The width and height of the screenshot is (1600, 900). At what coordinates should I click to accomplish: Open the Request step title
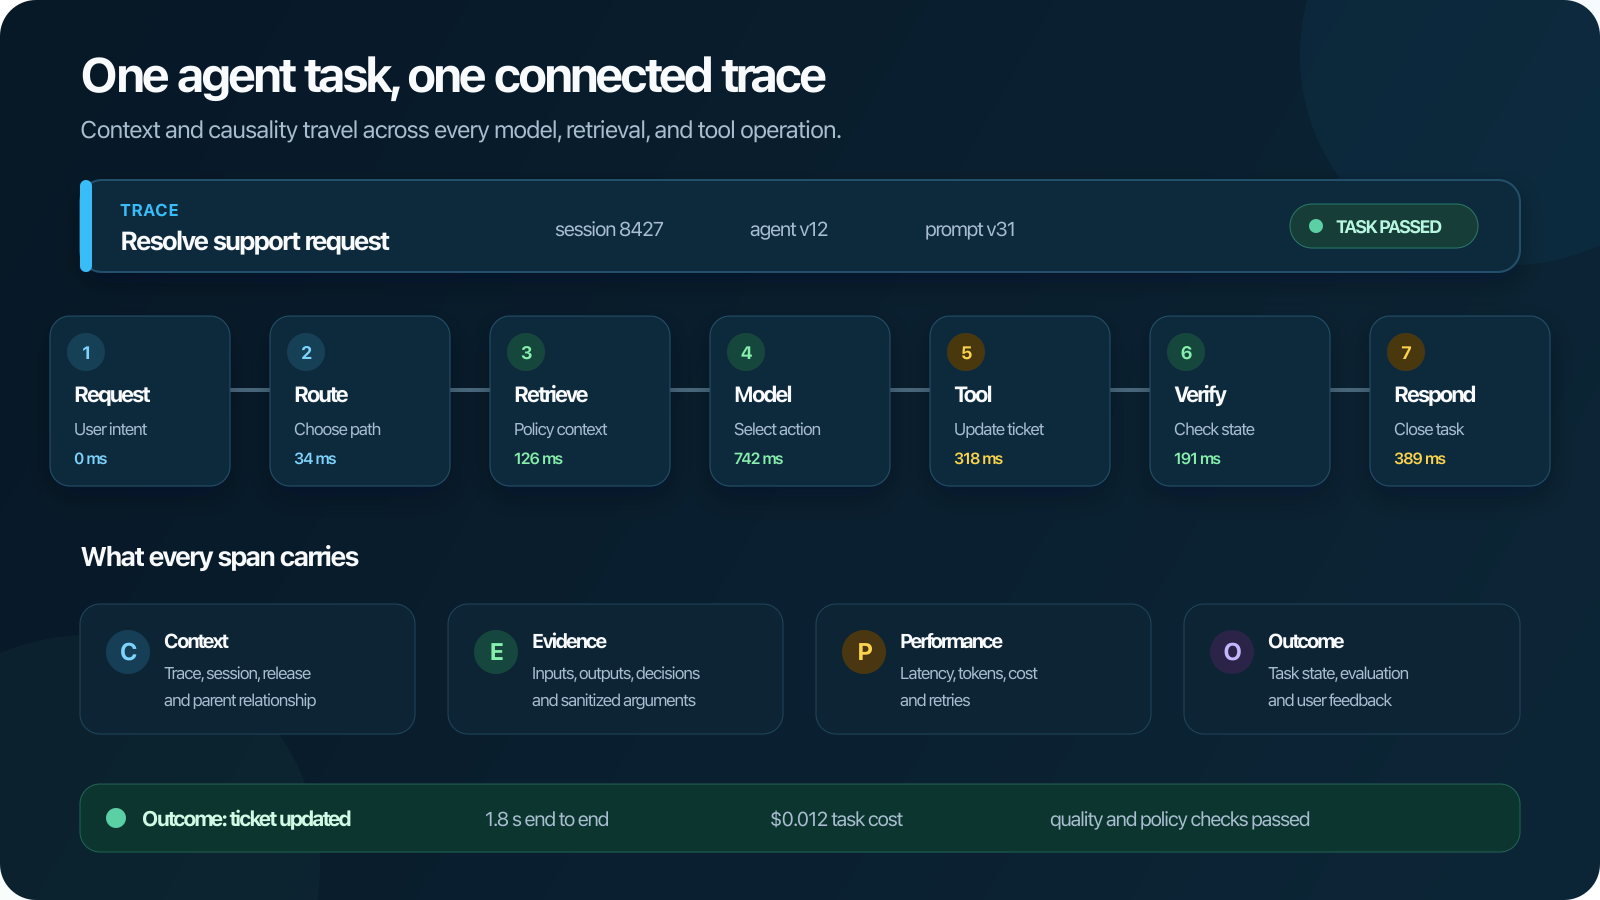pyautogui.click(x=112, y=394)
